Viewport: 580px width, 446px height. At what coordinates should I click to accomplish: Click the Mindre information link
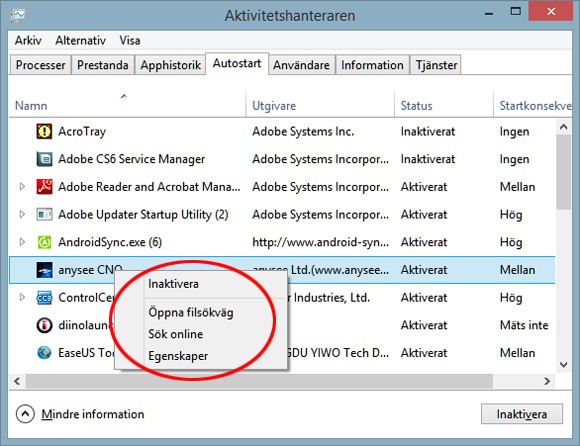point(93,414)
